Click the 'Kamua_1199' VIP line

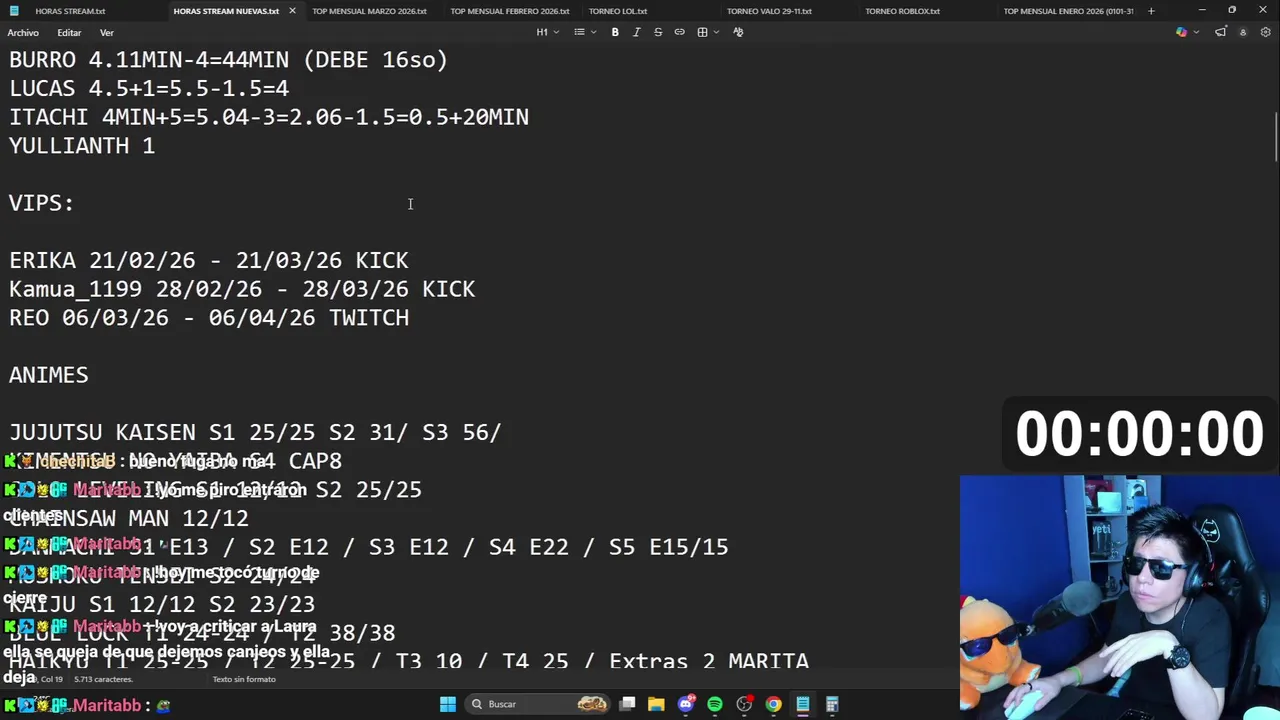pyautogui.click(x=241, y=289)
